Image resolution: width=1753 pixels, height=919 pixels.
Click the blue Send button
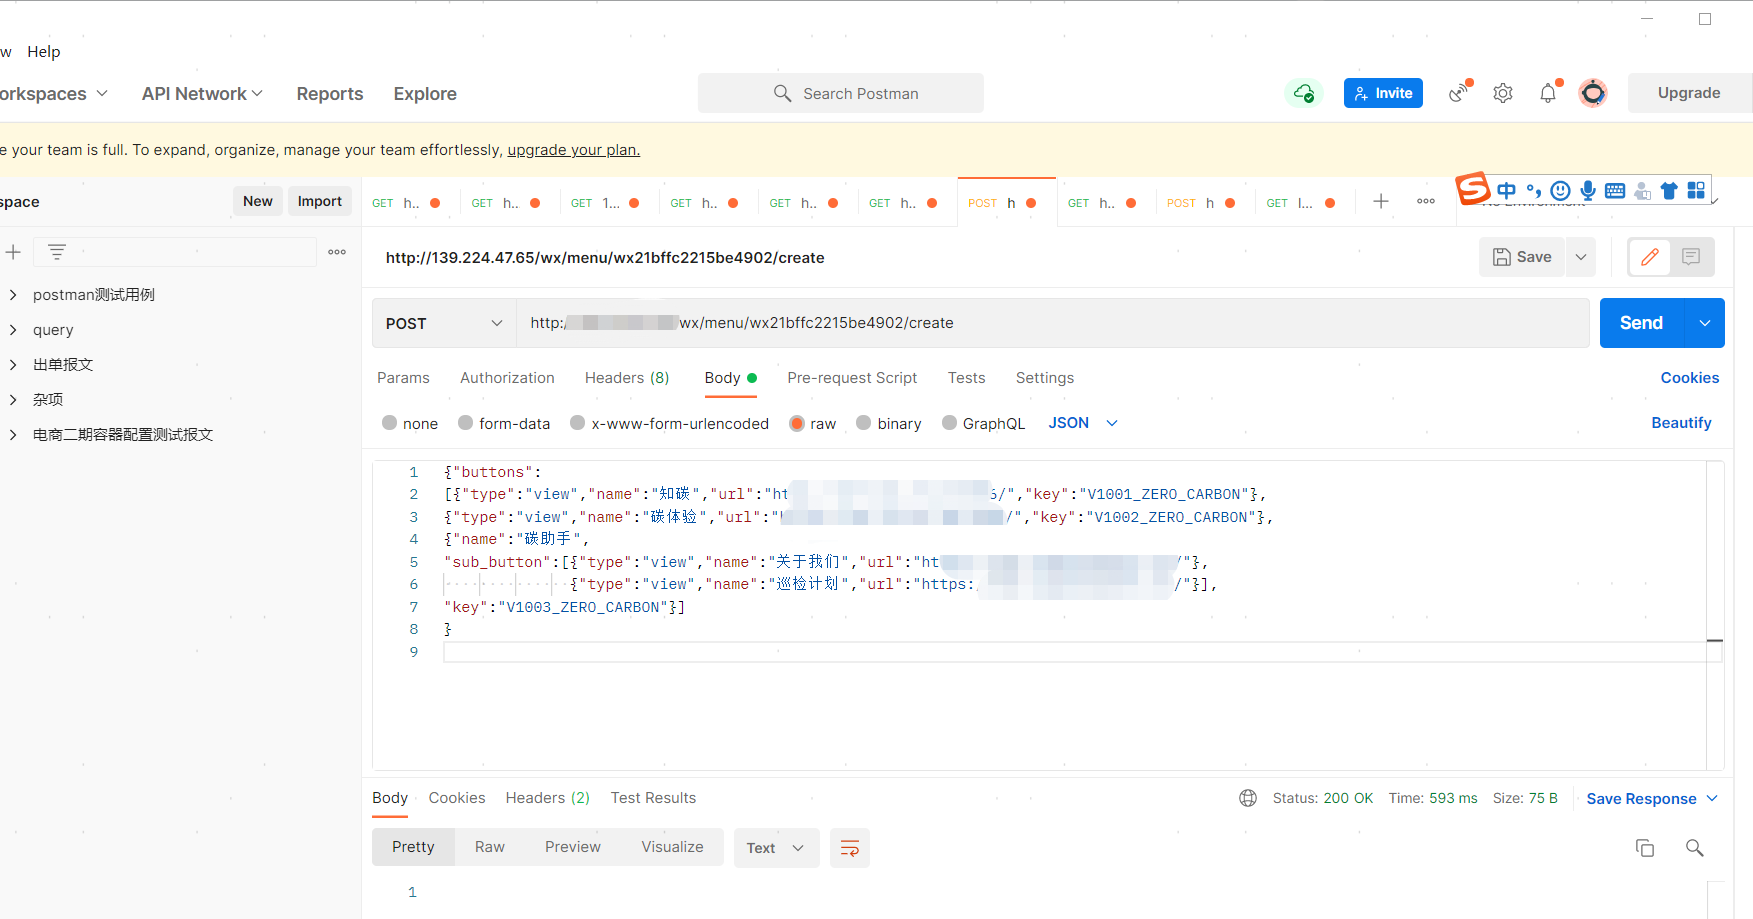click(1641, 323)
